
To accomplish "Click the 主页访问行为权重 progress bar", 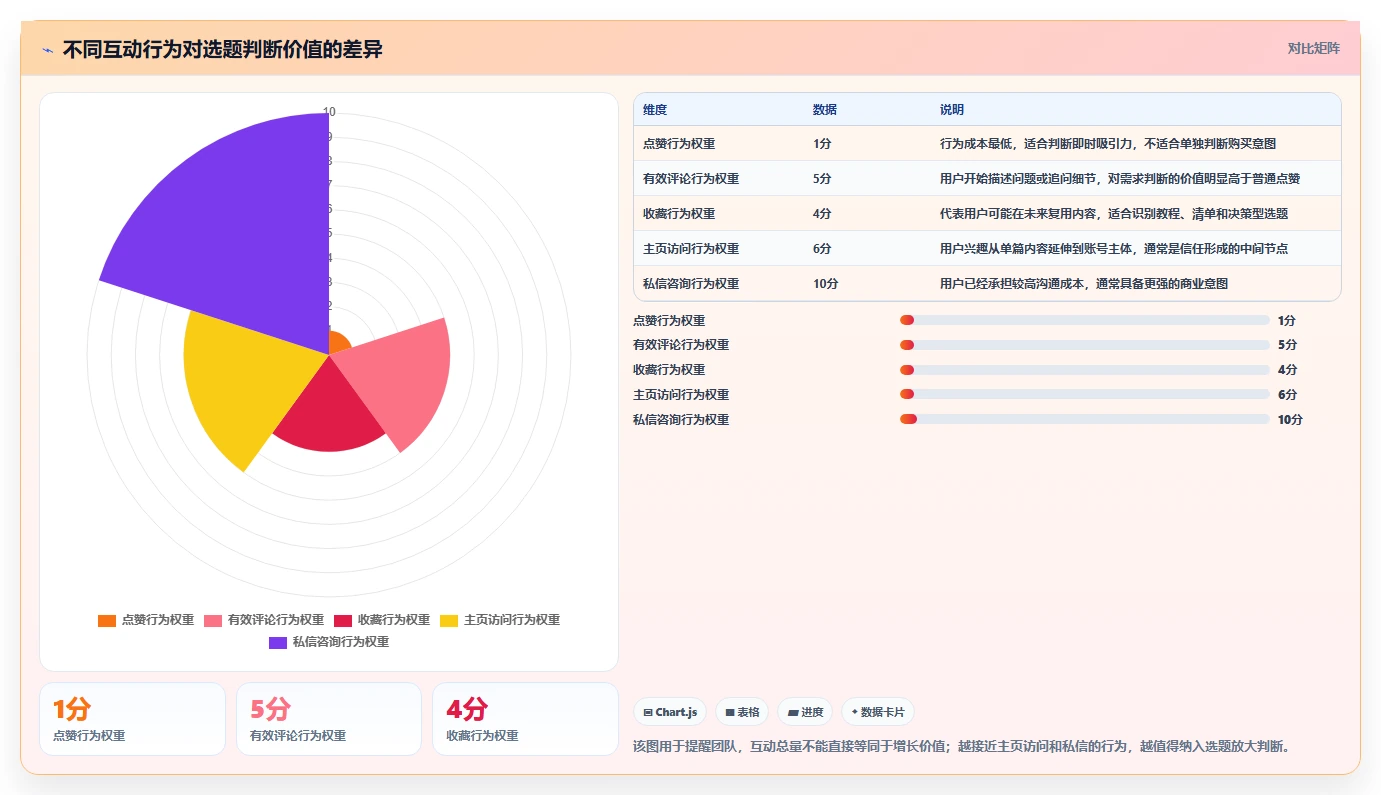I will coord(1085,394).
